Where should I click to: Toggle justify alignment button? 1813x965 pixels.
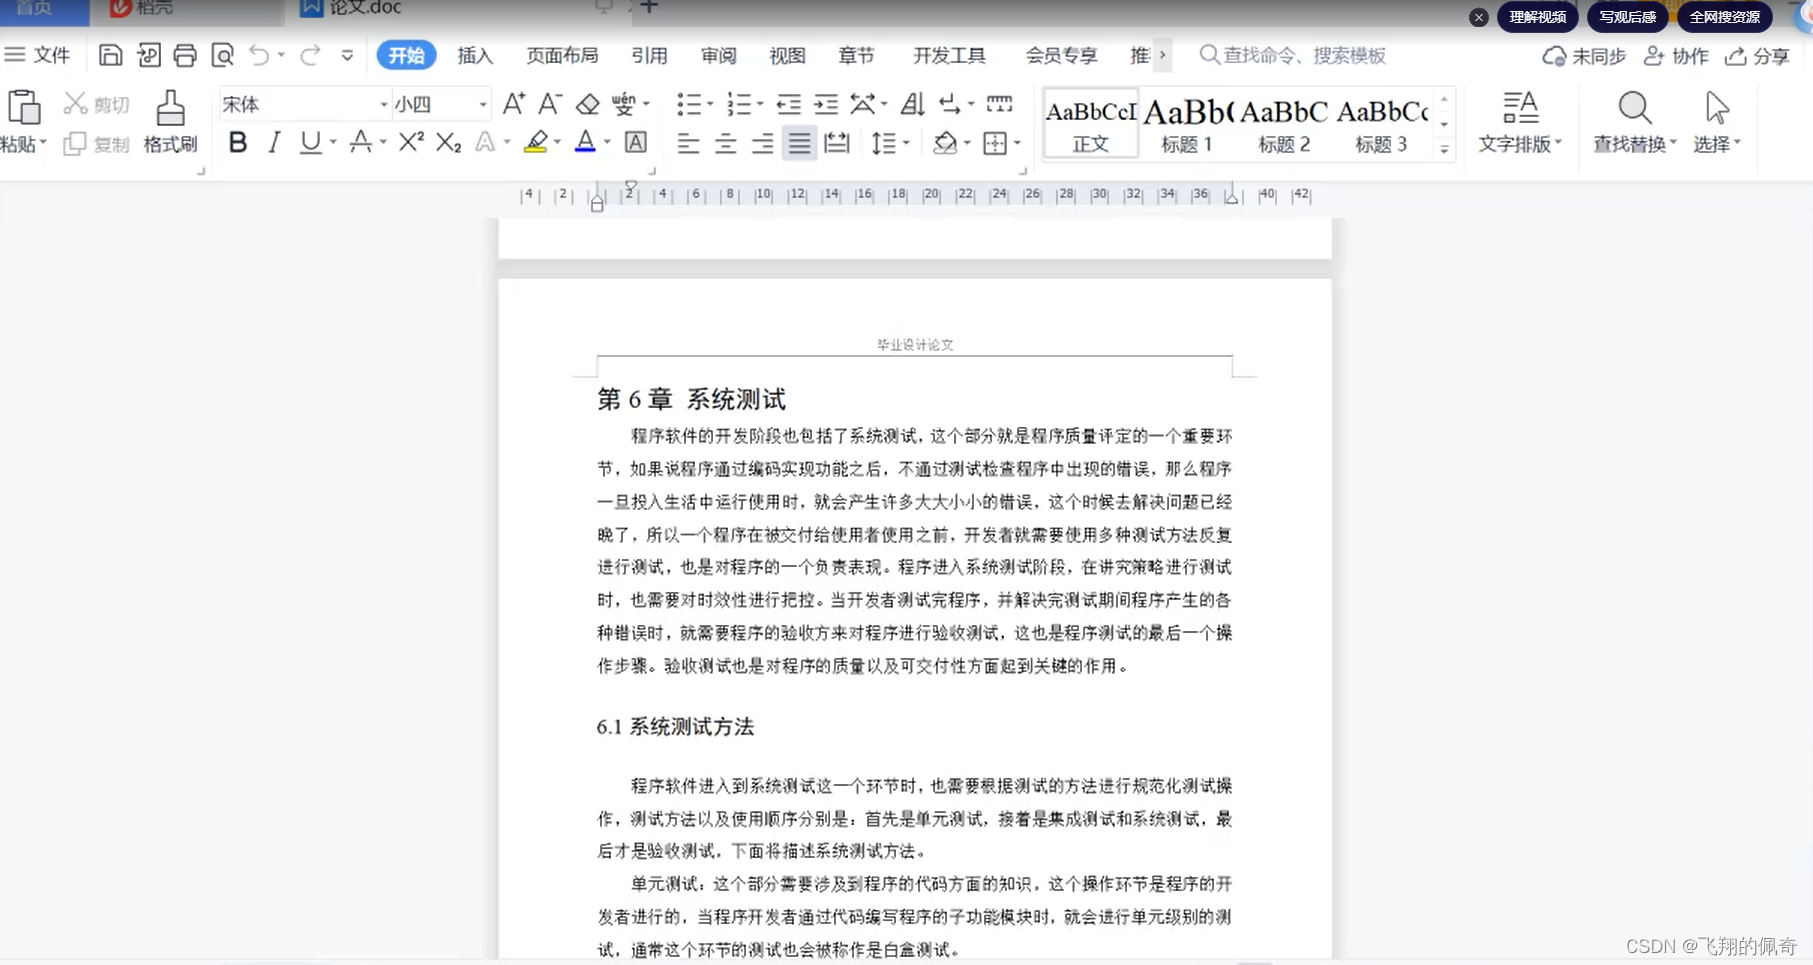pos(799,143)
